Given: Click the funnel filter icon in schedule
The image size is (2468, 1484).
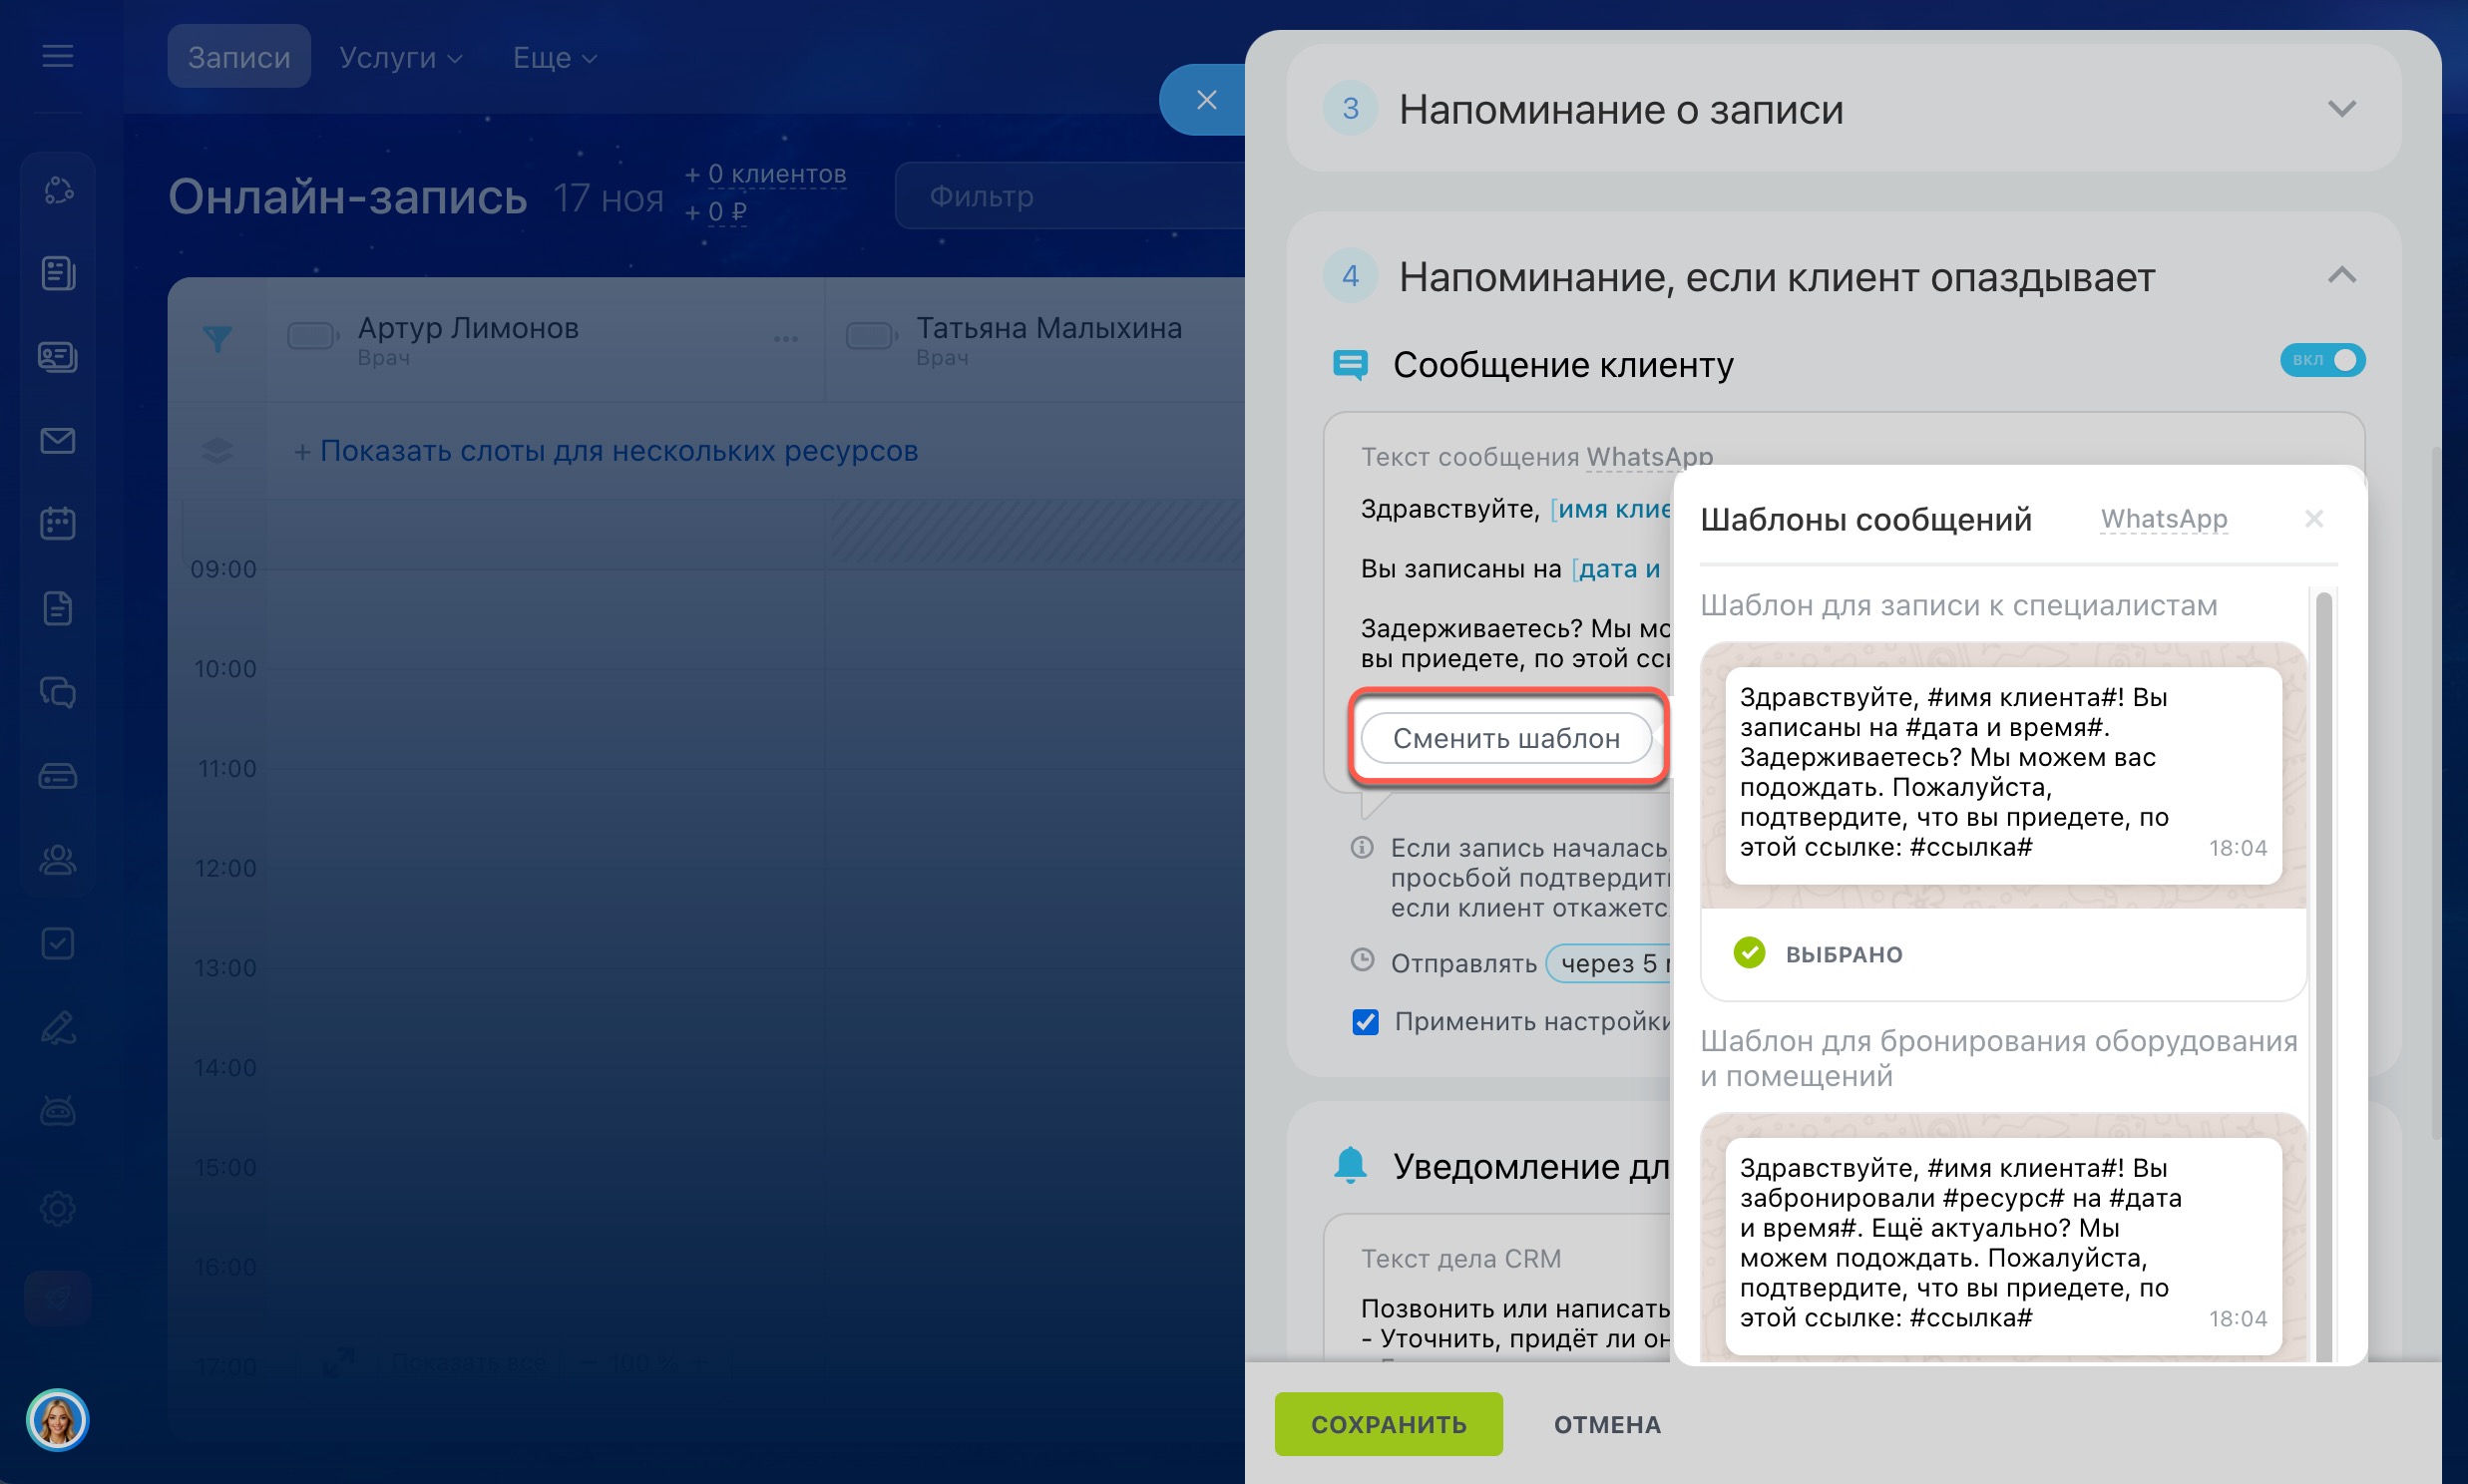Looking at the screenshot, I should point(217,339).
